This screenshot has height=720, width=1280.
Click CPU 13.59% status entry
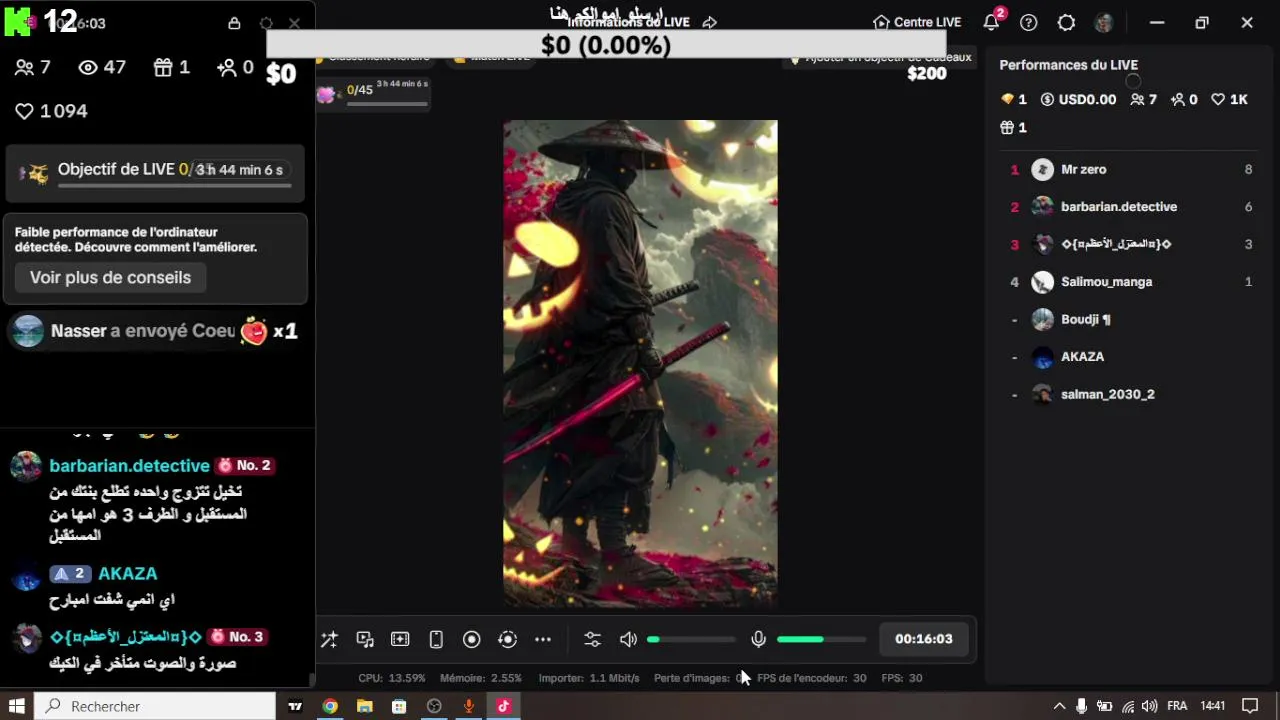click(392, 678)
